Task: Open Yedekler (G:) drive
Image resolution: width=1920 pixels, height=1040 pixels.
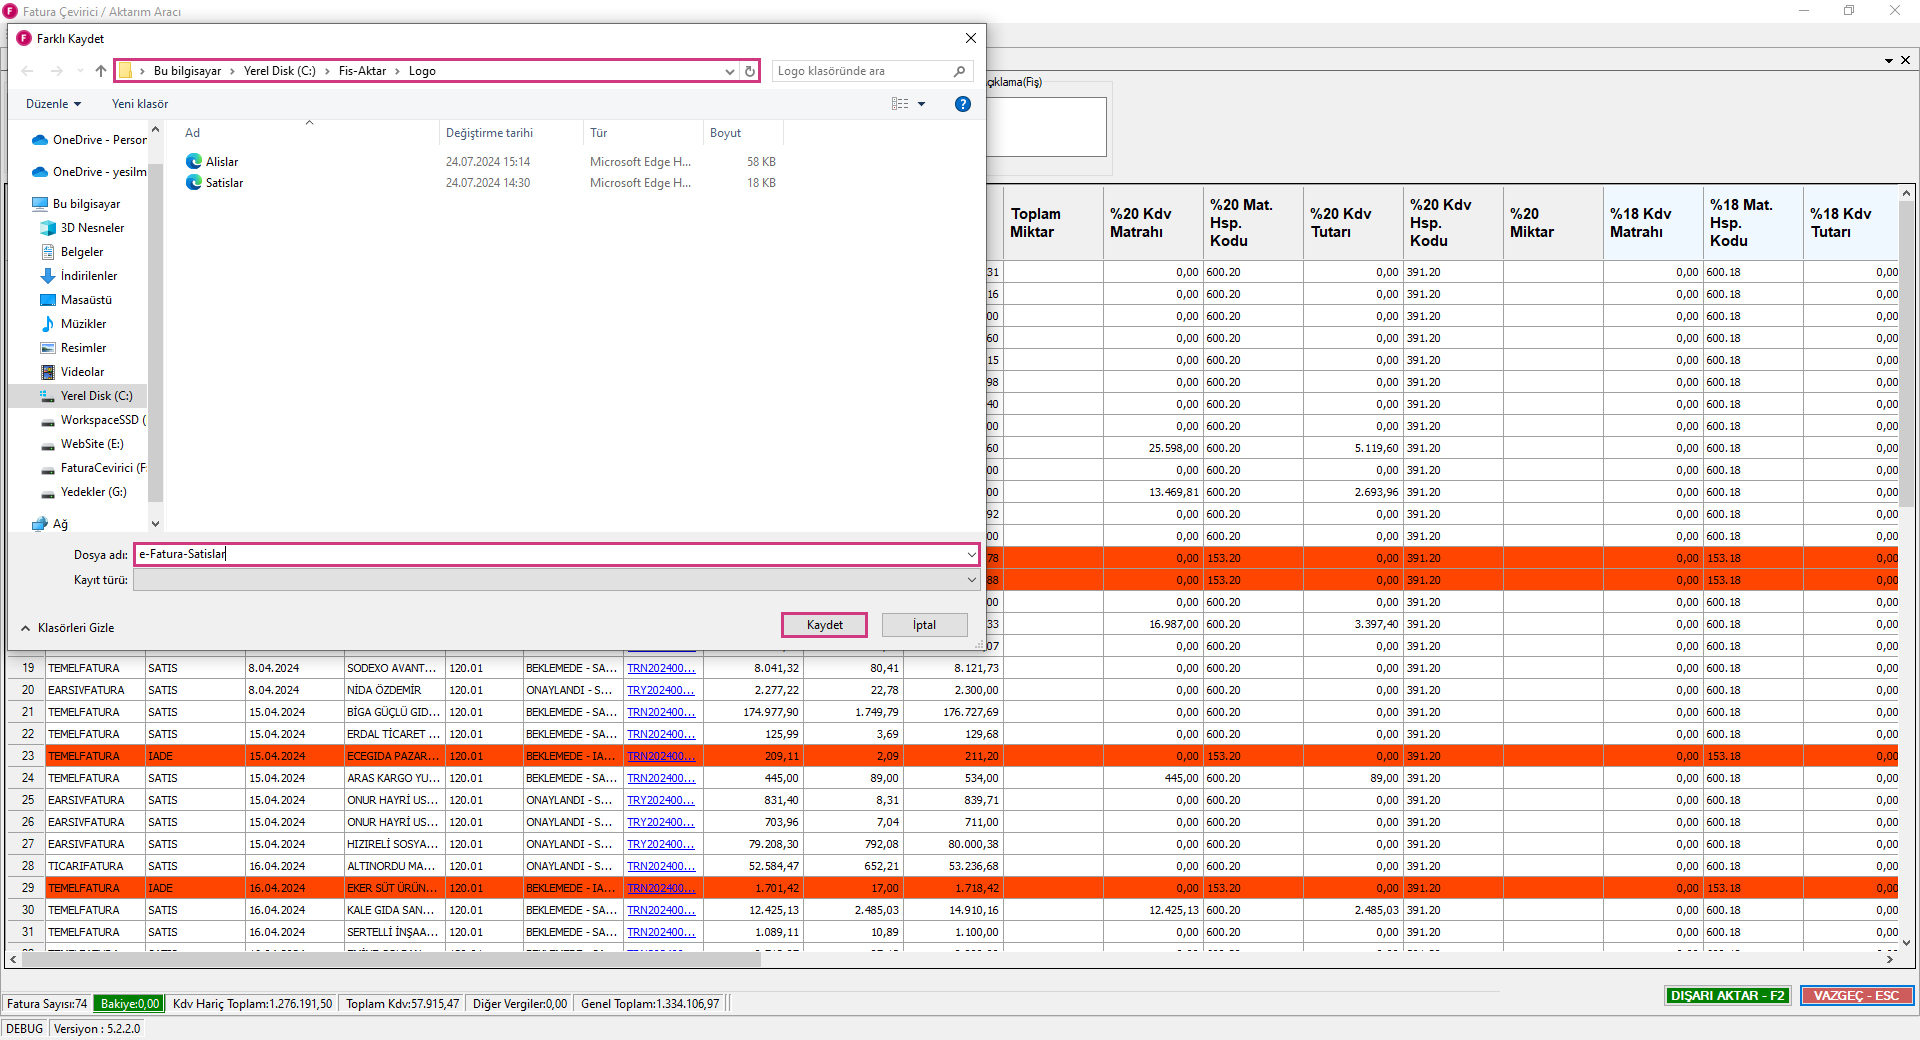Action: point(93,492)
